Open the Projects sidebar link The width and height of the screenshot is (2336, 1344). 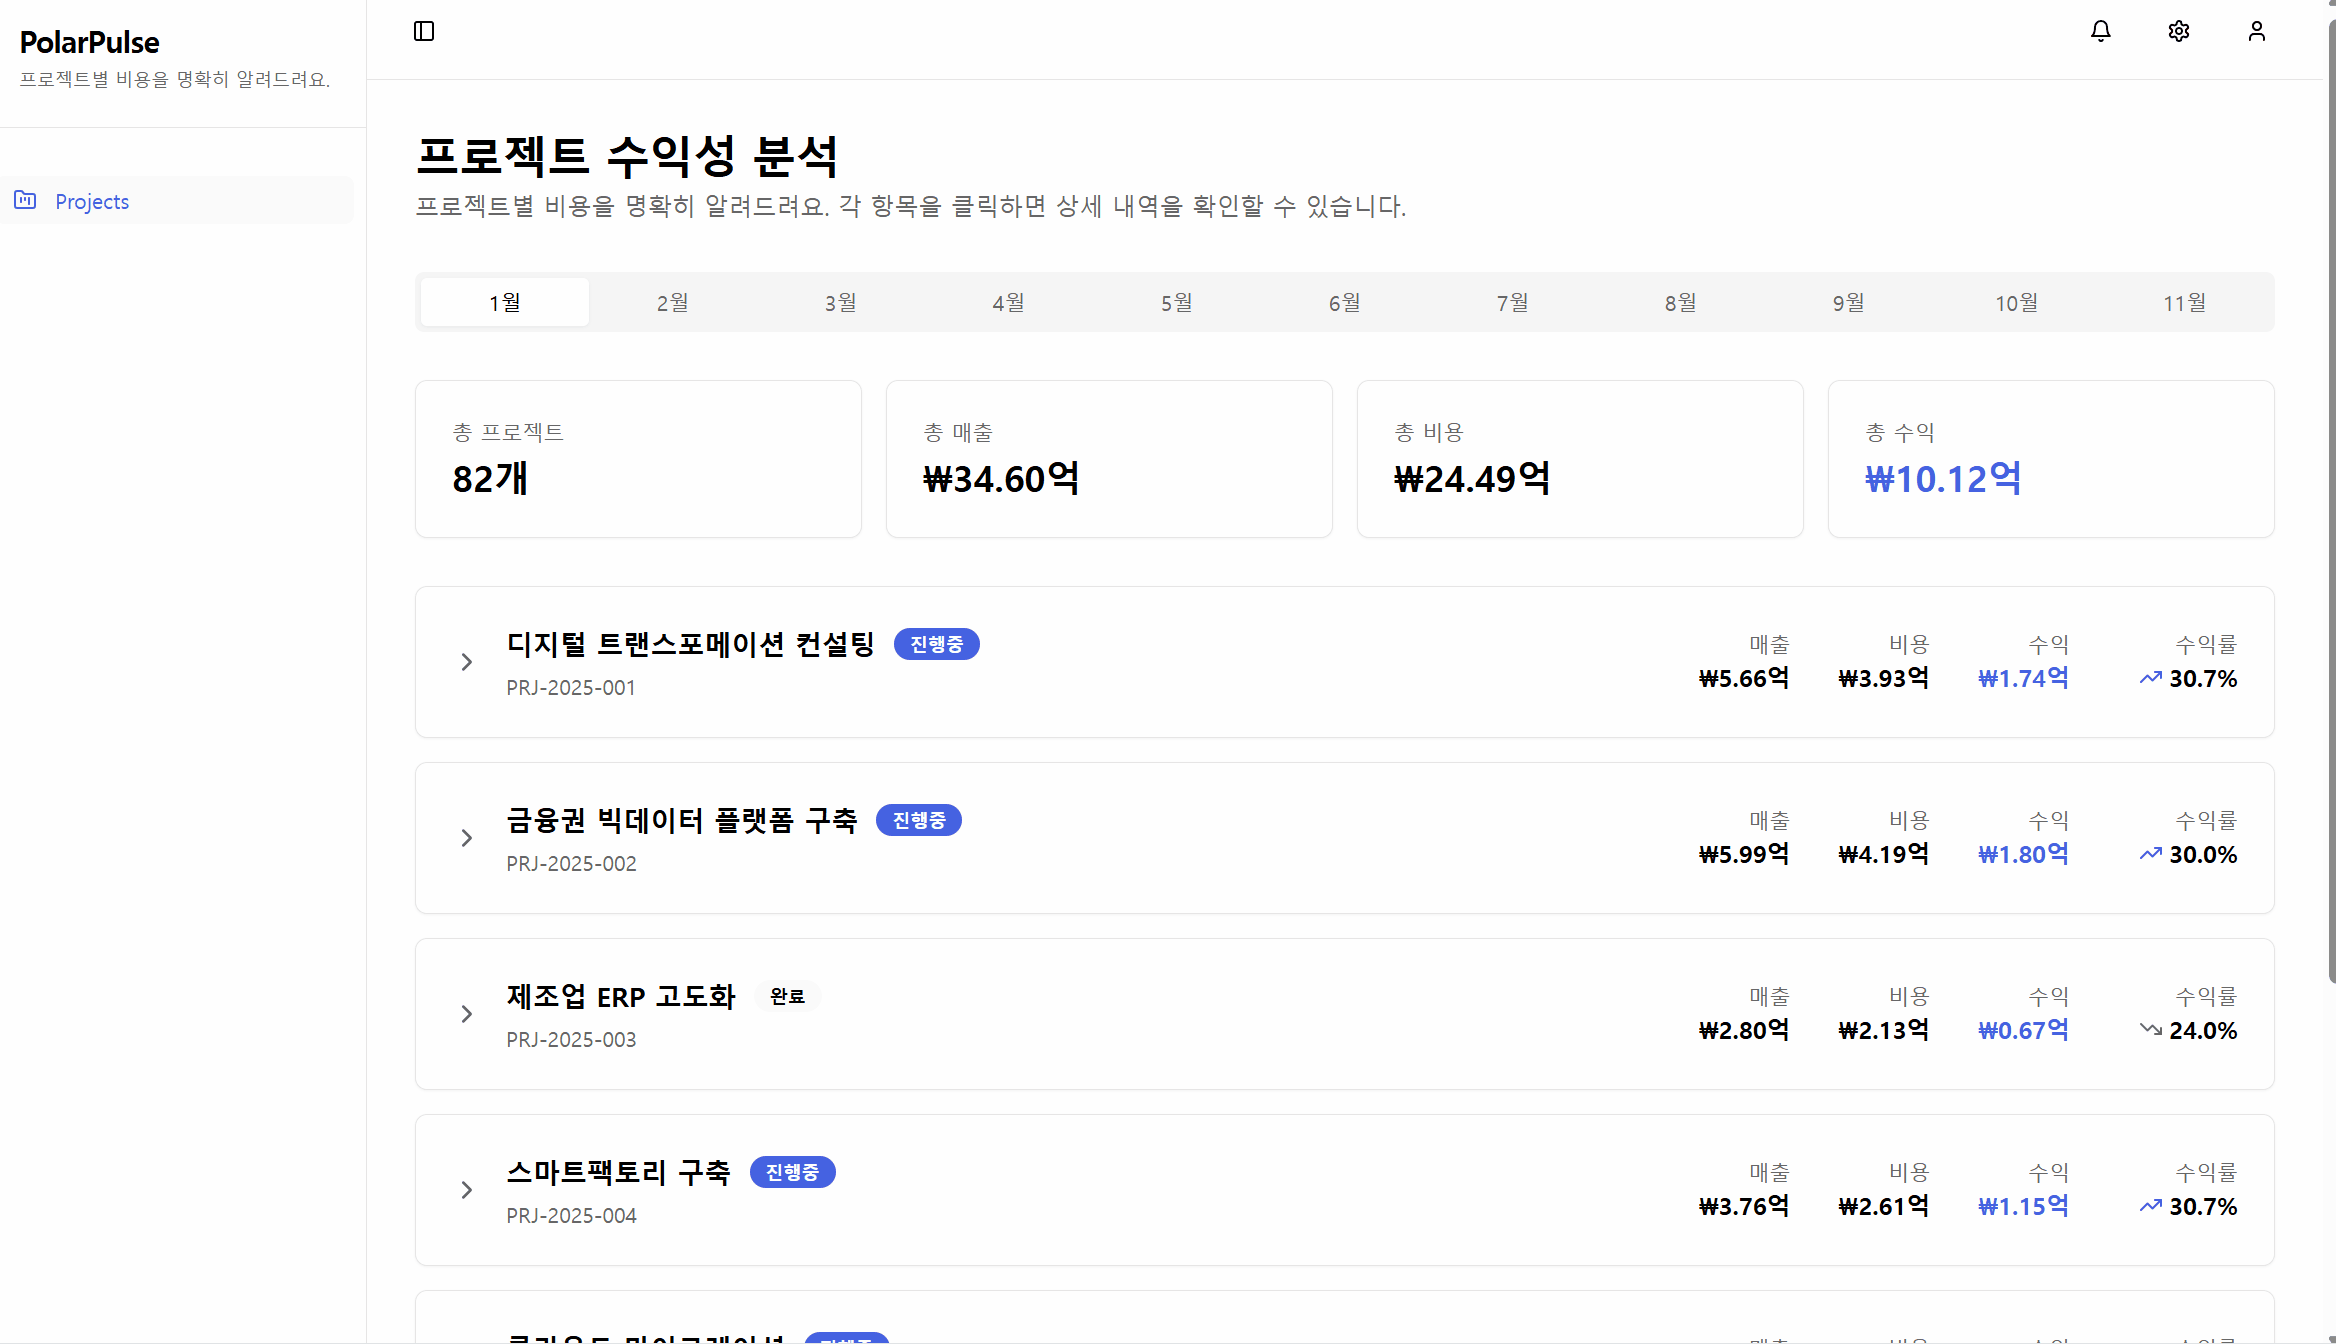coord(92,201)
